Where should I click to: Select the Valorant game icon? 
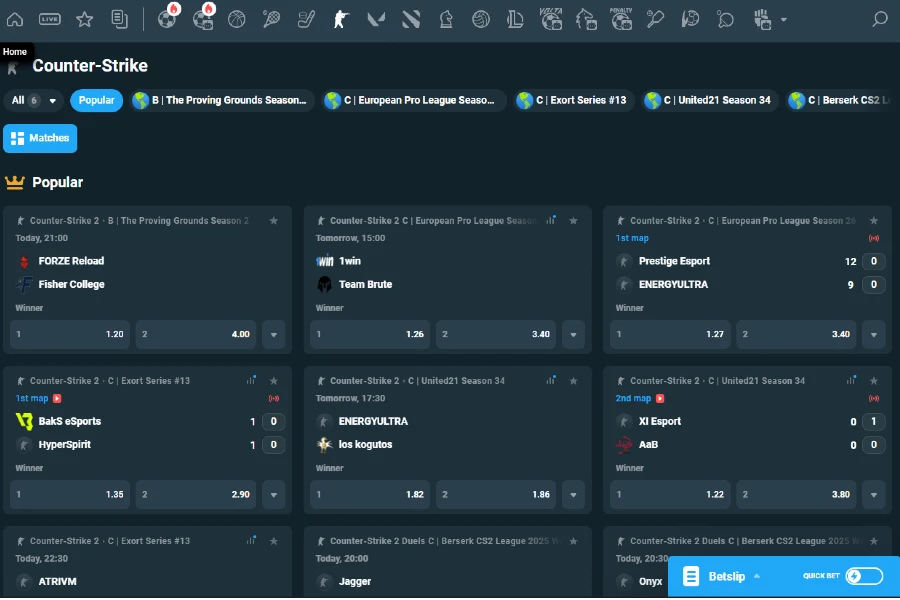pos(376,18)
